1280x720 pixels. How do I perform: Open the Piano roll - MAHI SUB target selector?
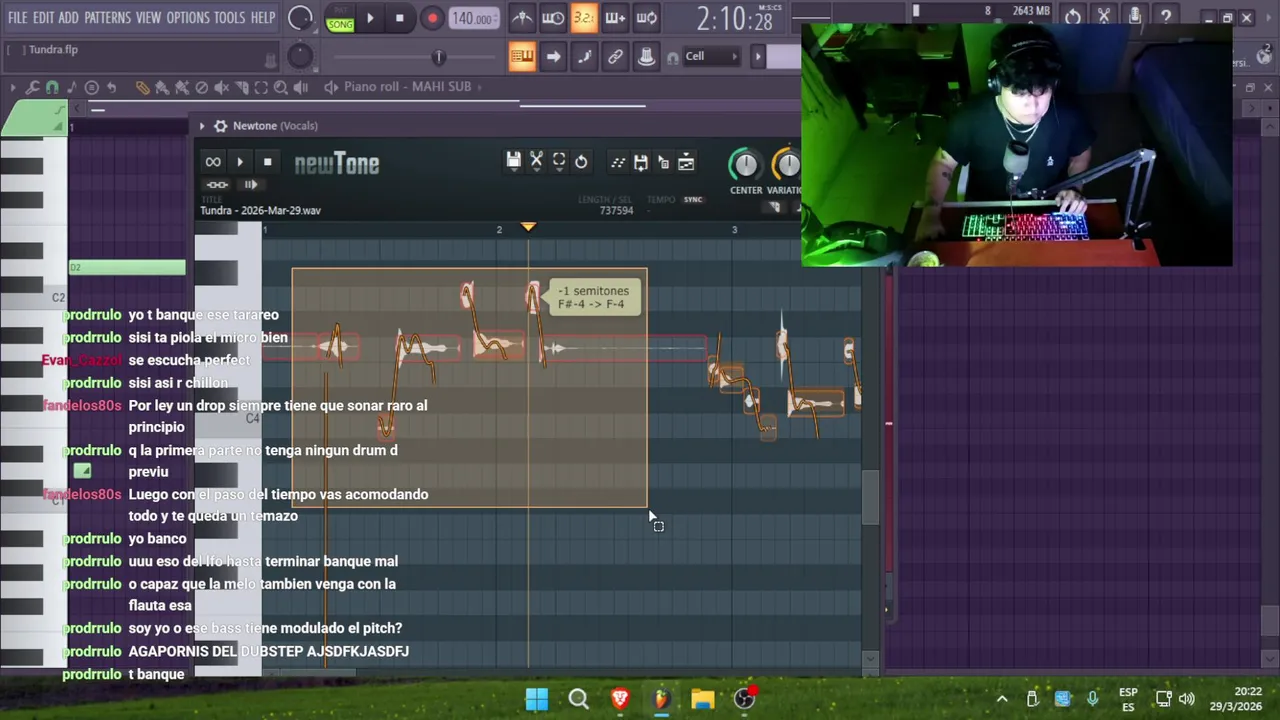click(407, 87)
